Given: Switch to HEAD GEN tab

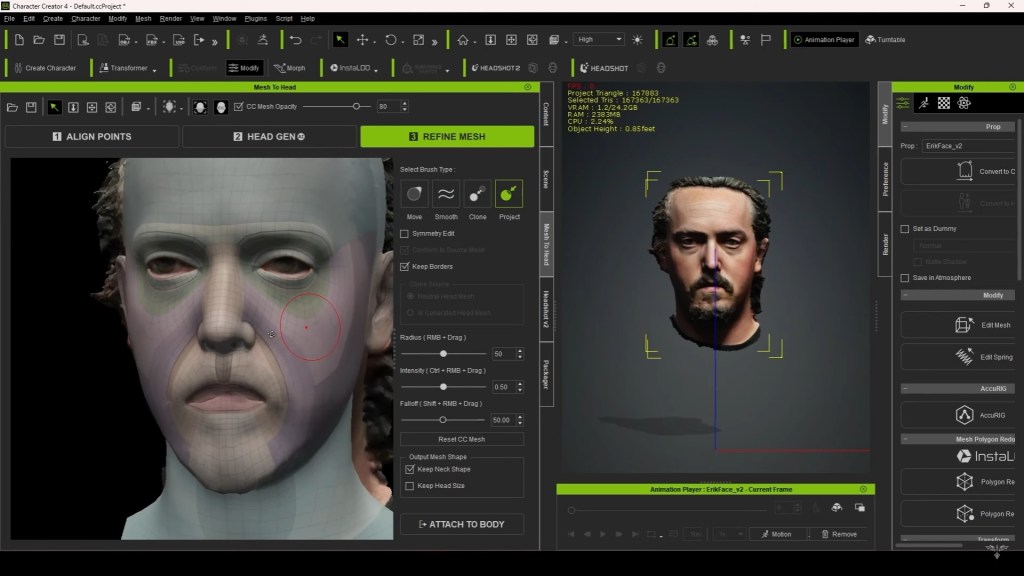Looking at the screenshot, I should 270,136.
